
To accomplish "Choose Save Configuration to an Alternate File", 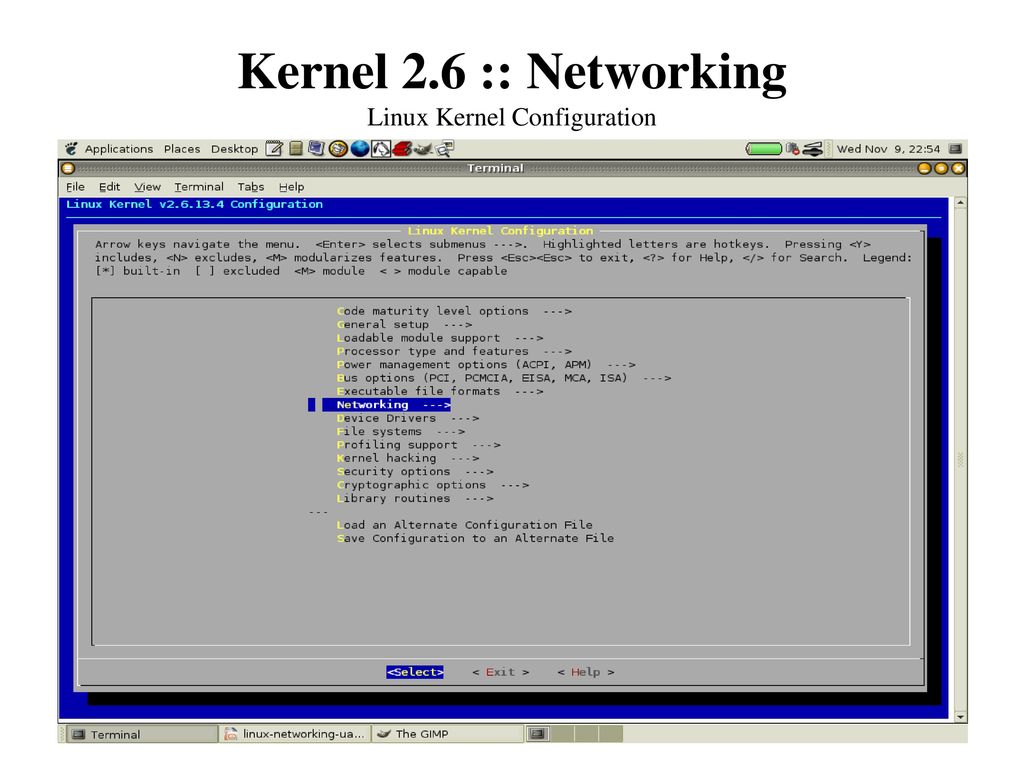I will [x=475, y=539].
